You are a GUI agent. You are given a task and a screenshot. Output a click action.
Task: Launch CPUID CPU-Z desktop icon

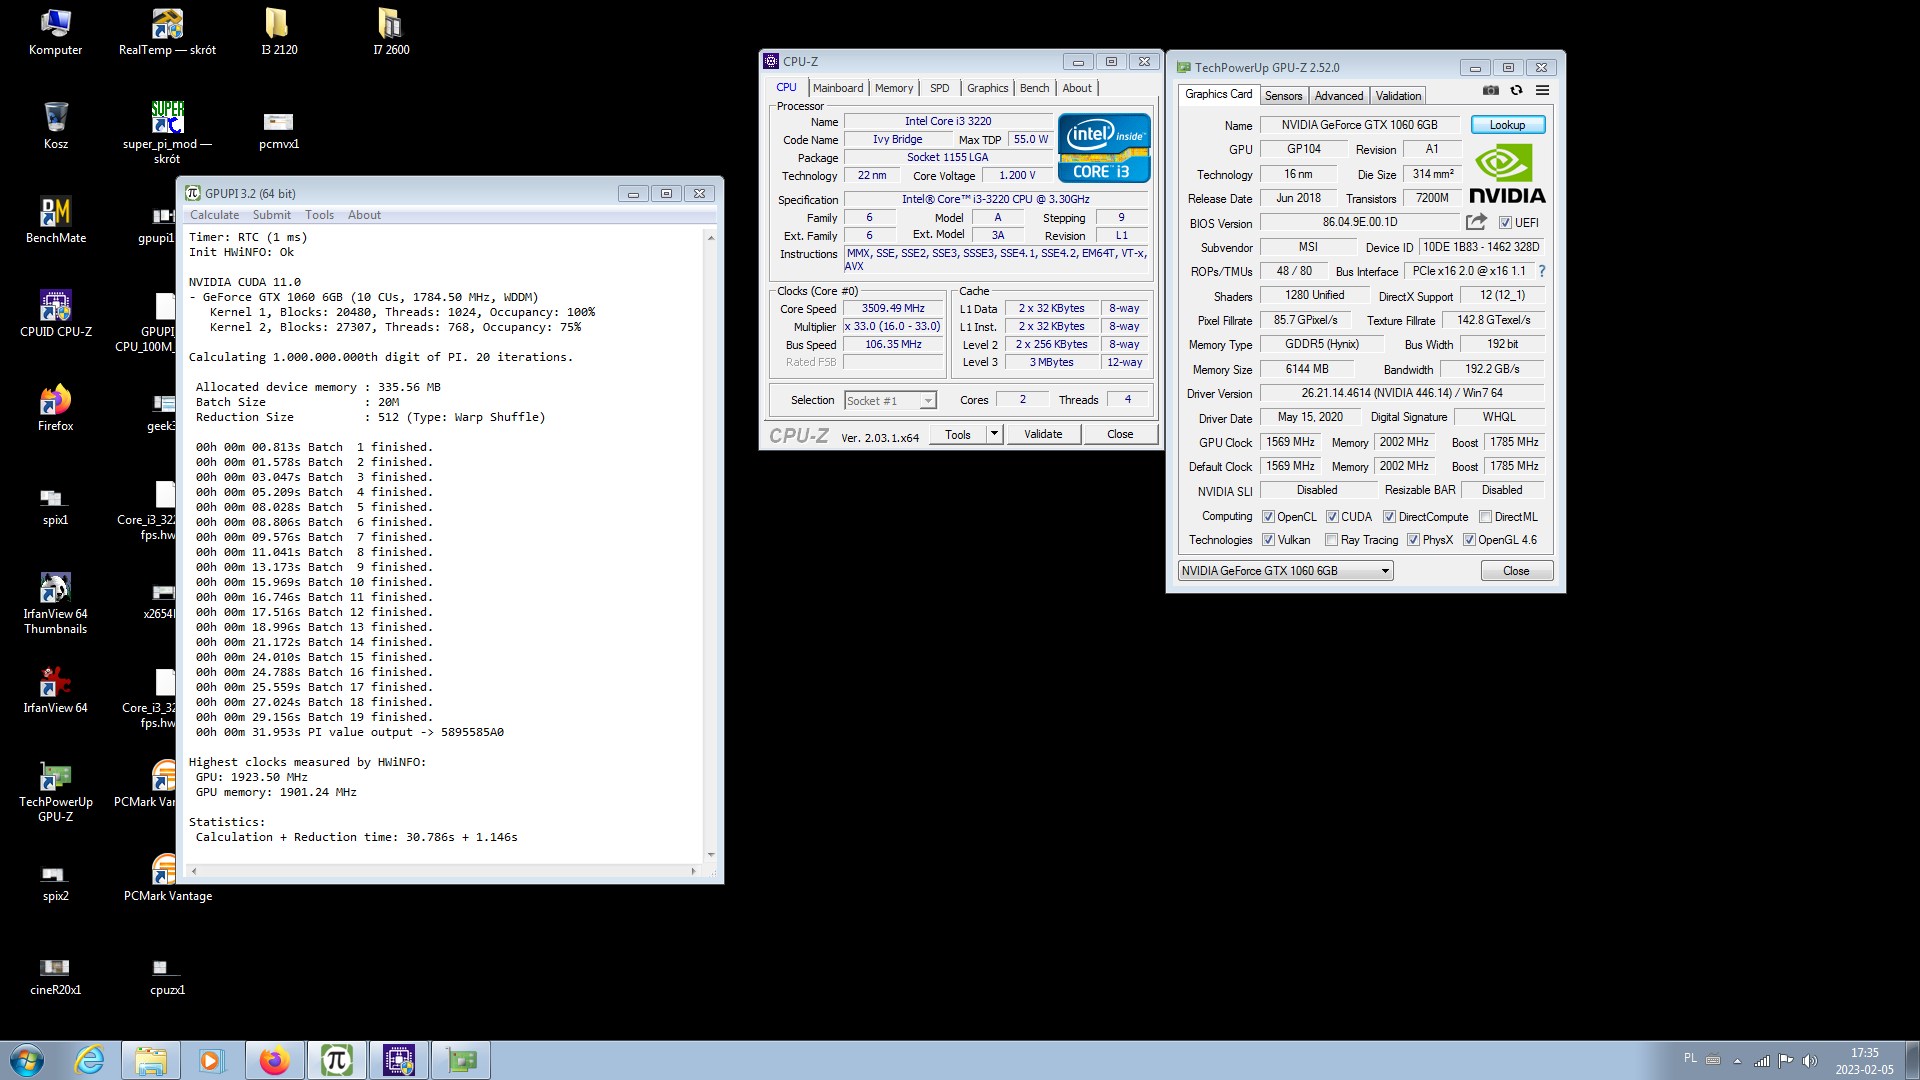pyautogui.click(x=56, y=314)
